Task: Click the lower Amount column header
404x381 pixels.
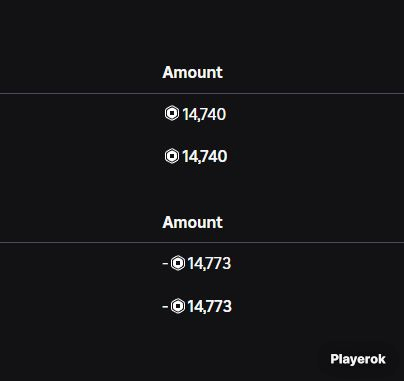Action: (192, 222)
